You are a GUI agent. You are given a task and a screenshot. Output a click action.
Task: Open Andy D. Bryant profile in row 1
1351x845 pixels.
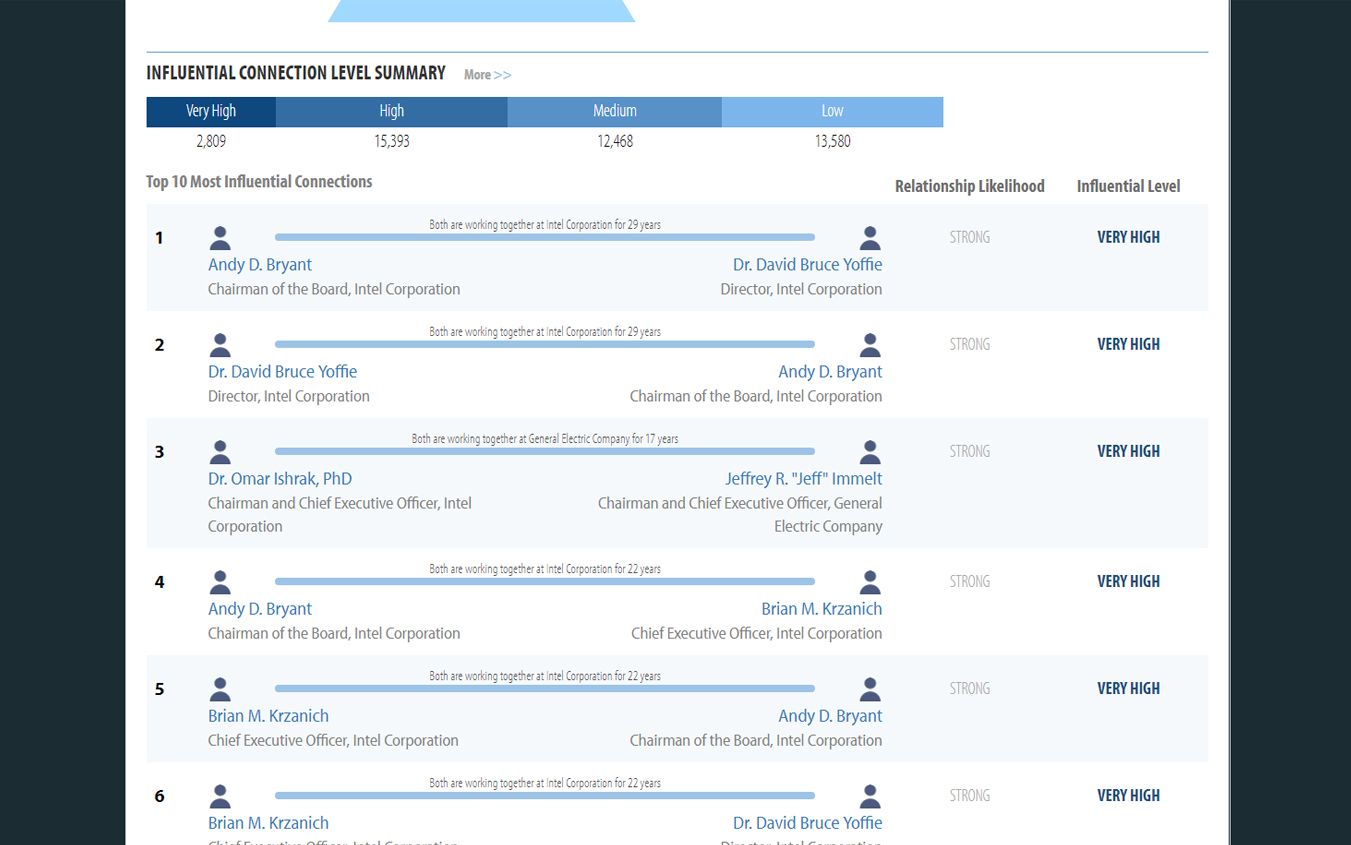(x=260, y=265)
